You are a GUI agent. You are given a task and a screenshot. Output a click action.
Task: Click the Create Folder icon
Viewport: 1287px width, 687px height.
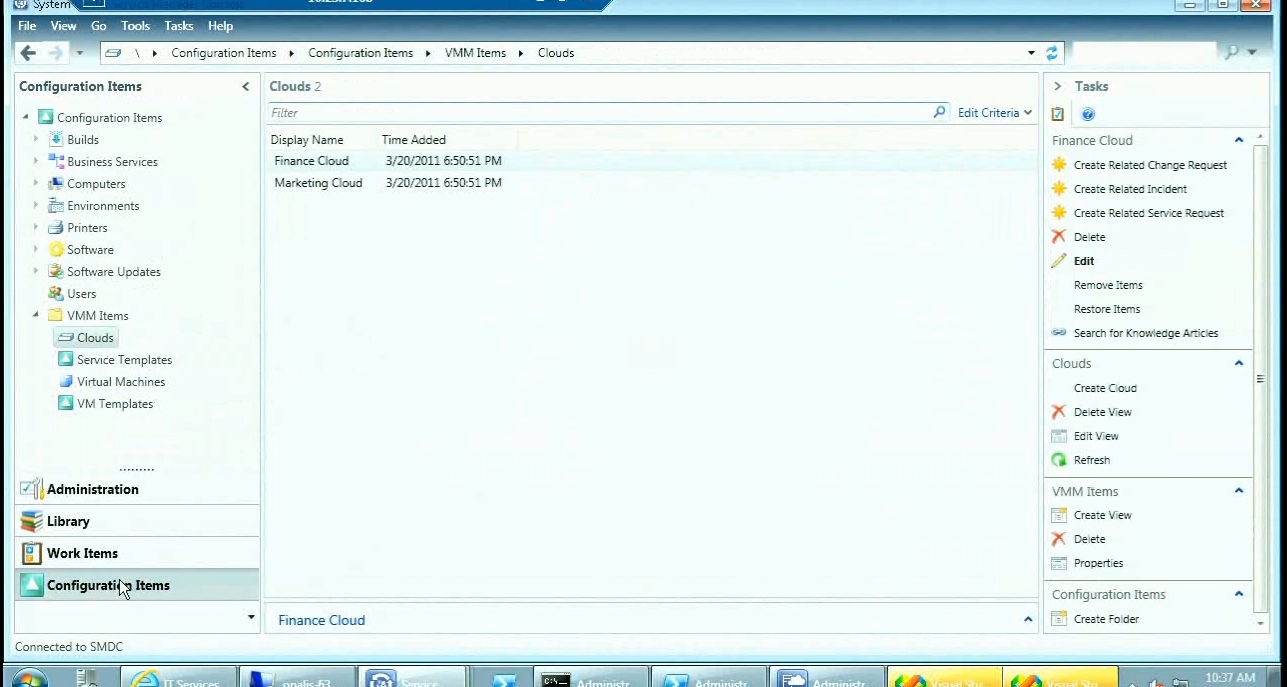(1059, 619)
